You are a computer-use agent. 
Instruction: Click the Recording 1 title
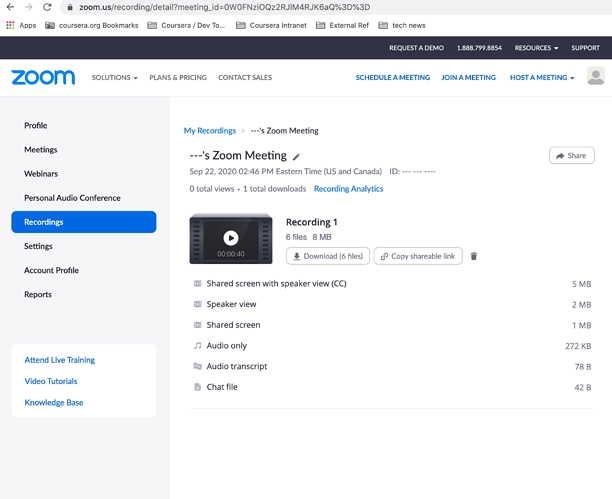click(x=311, y=222)
